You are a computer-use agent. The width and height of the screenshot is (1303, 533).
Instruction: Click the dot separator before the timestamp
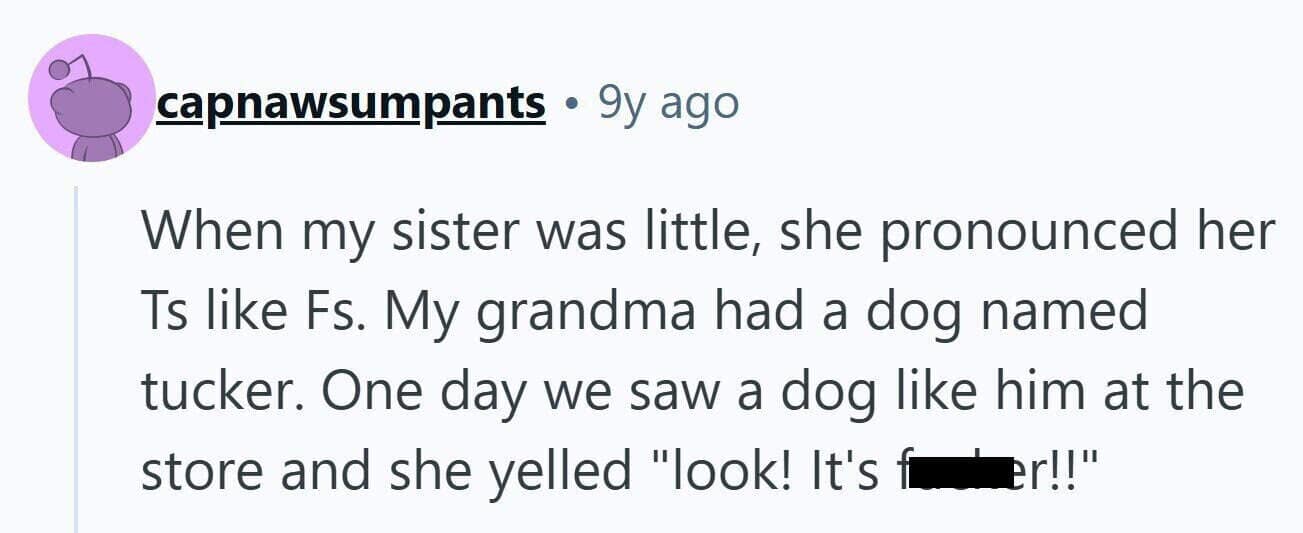tap(571, 104)
